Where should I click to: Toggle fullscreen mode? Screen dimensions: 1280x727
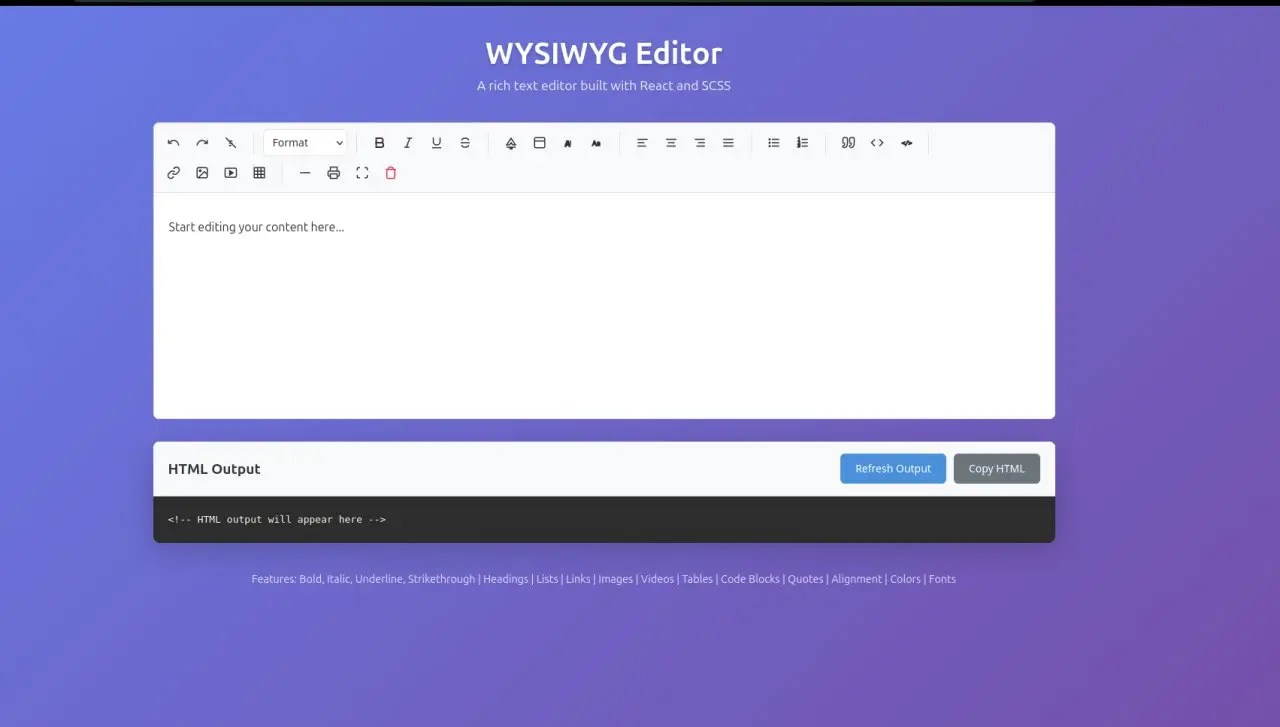click(x=362, y=173)
